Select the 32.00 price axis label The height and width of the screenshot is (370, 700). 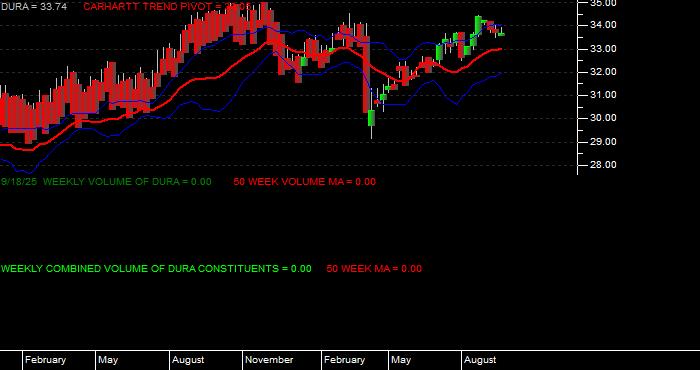coord(603,71)
